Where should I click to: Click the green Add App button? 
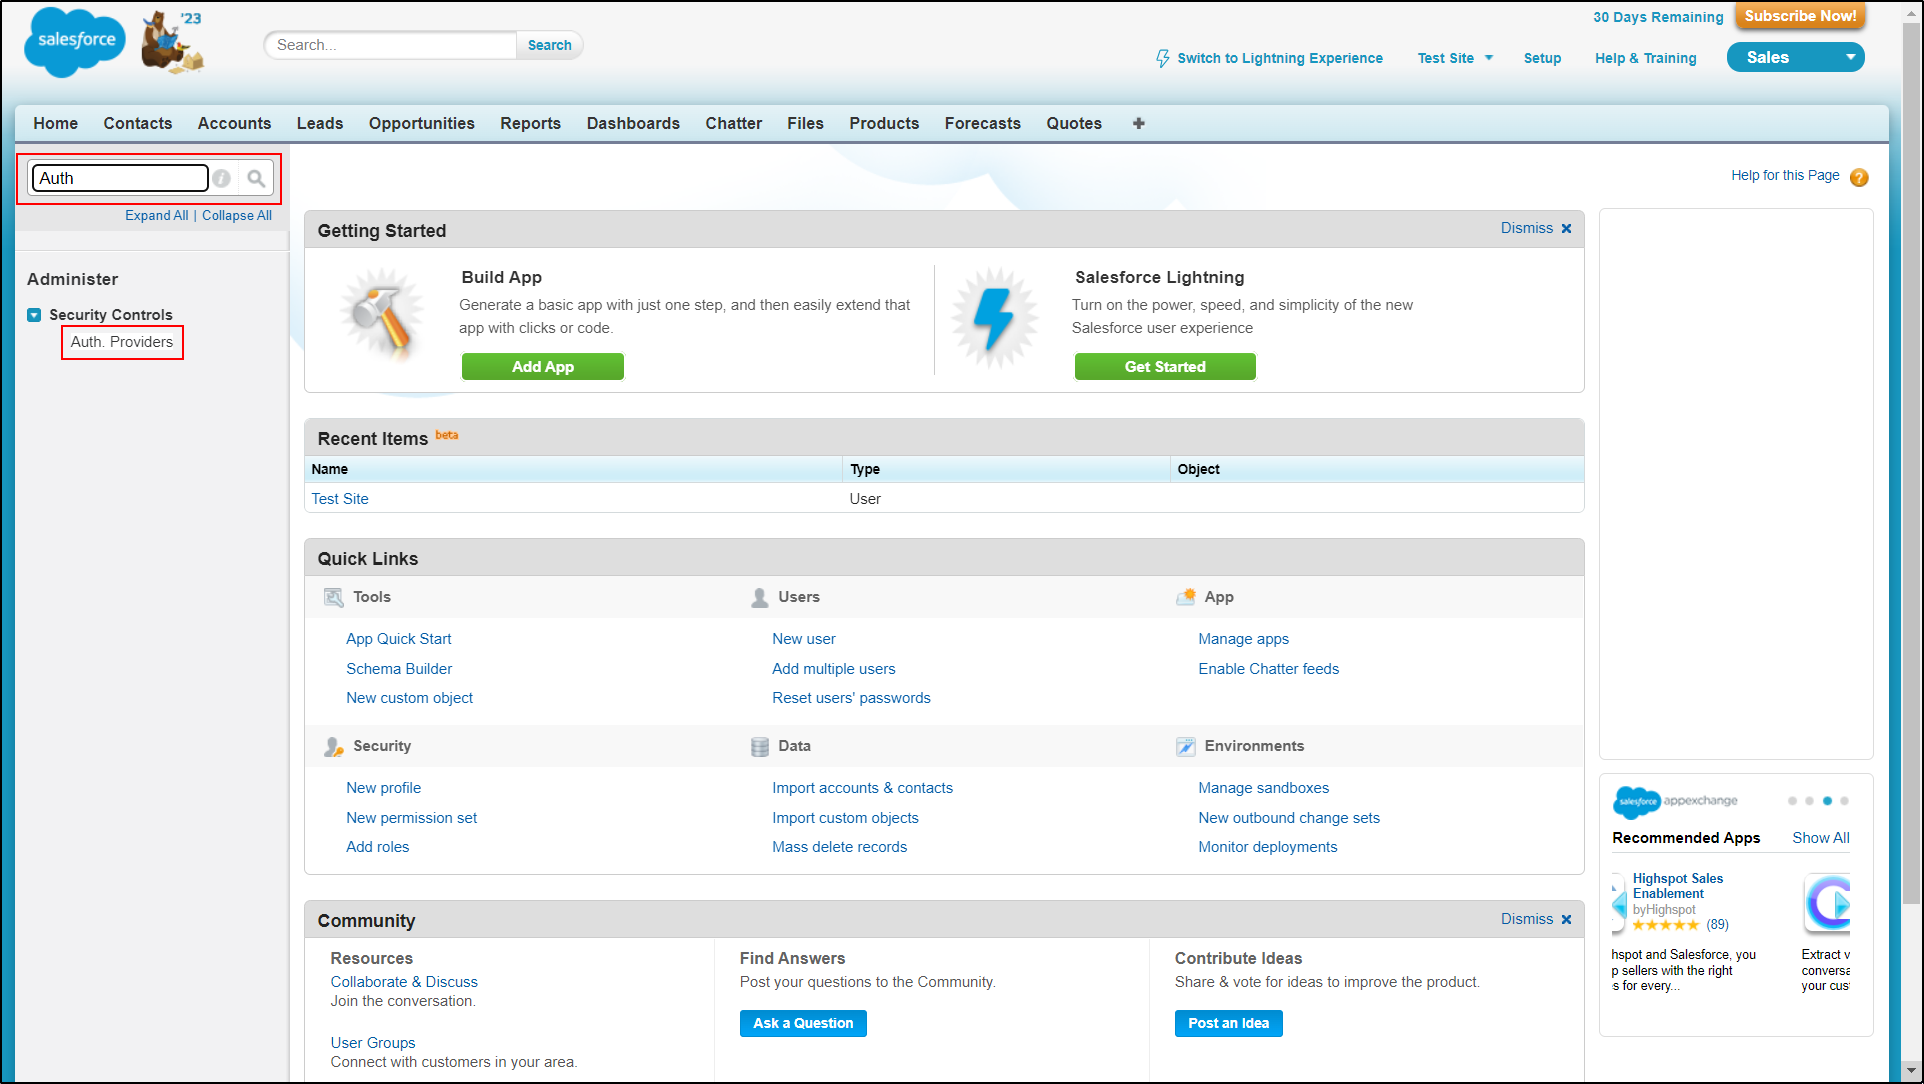[x=542, y=367]
